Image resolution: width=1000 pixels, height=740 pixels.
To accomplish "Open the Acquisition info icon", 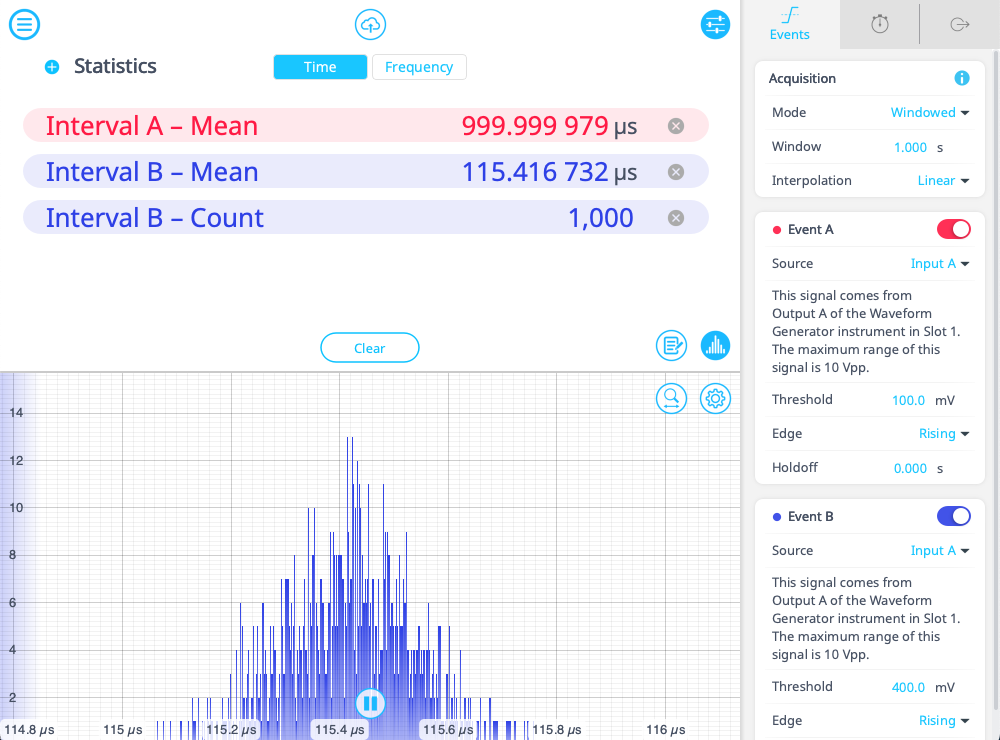I will (x=962, y=78).
